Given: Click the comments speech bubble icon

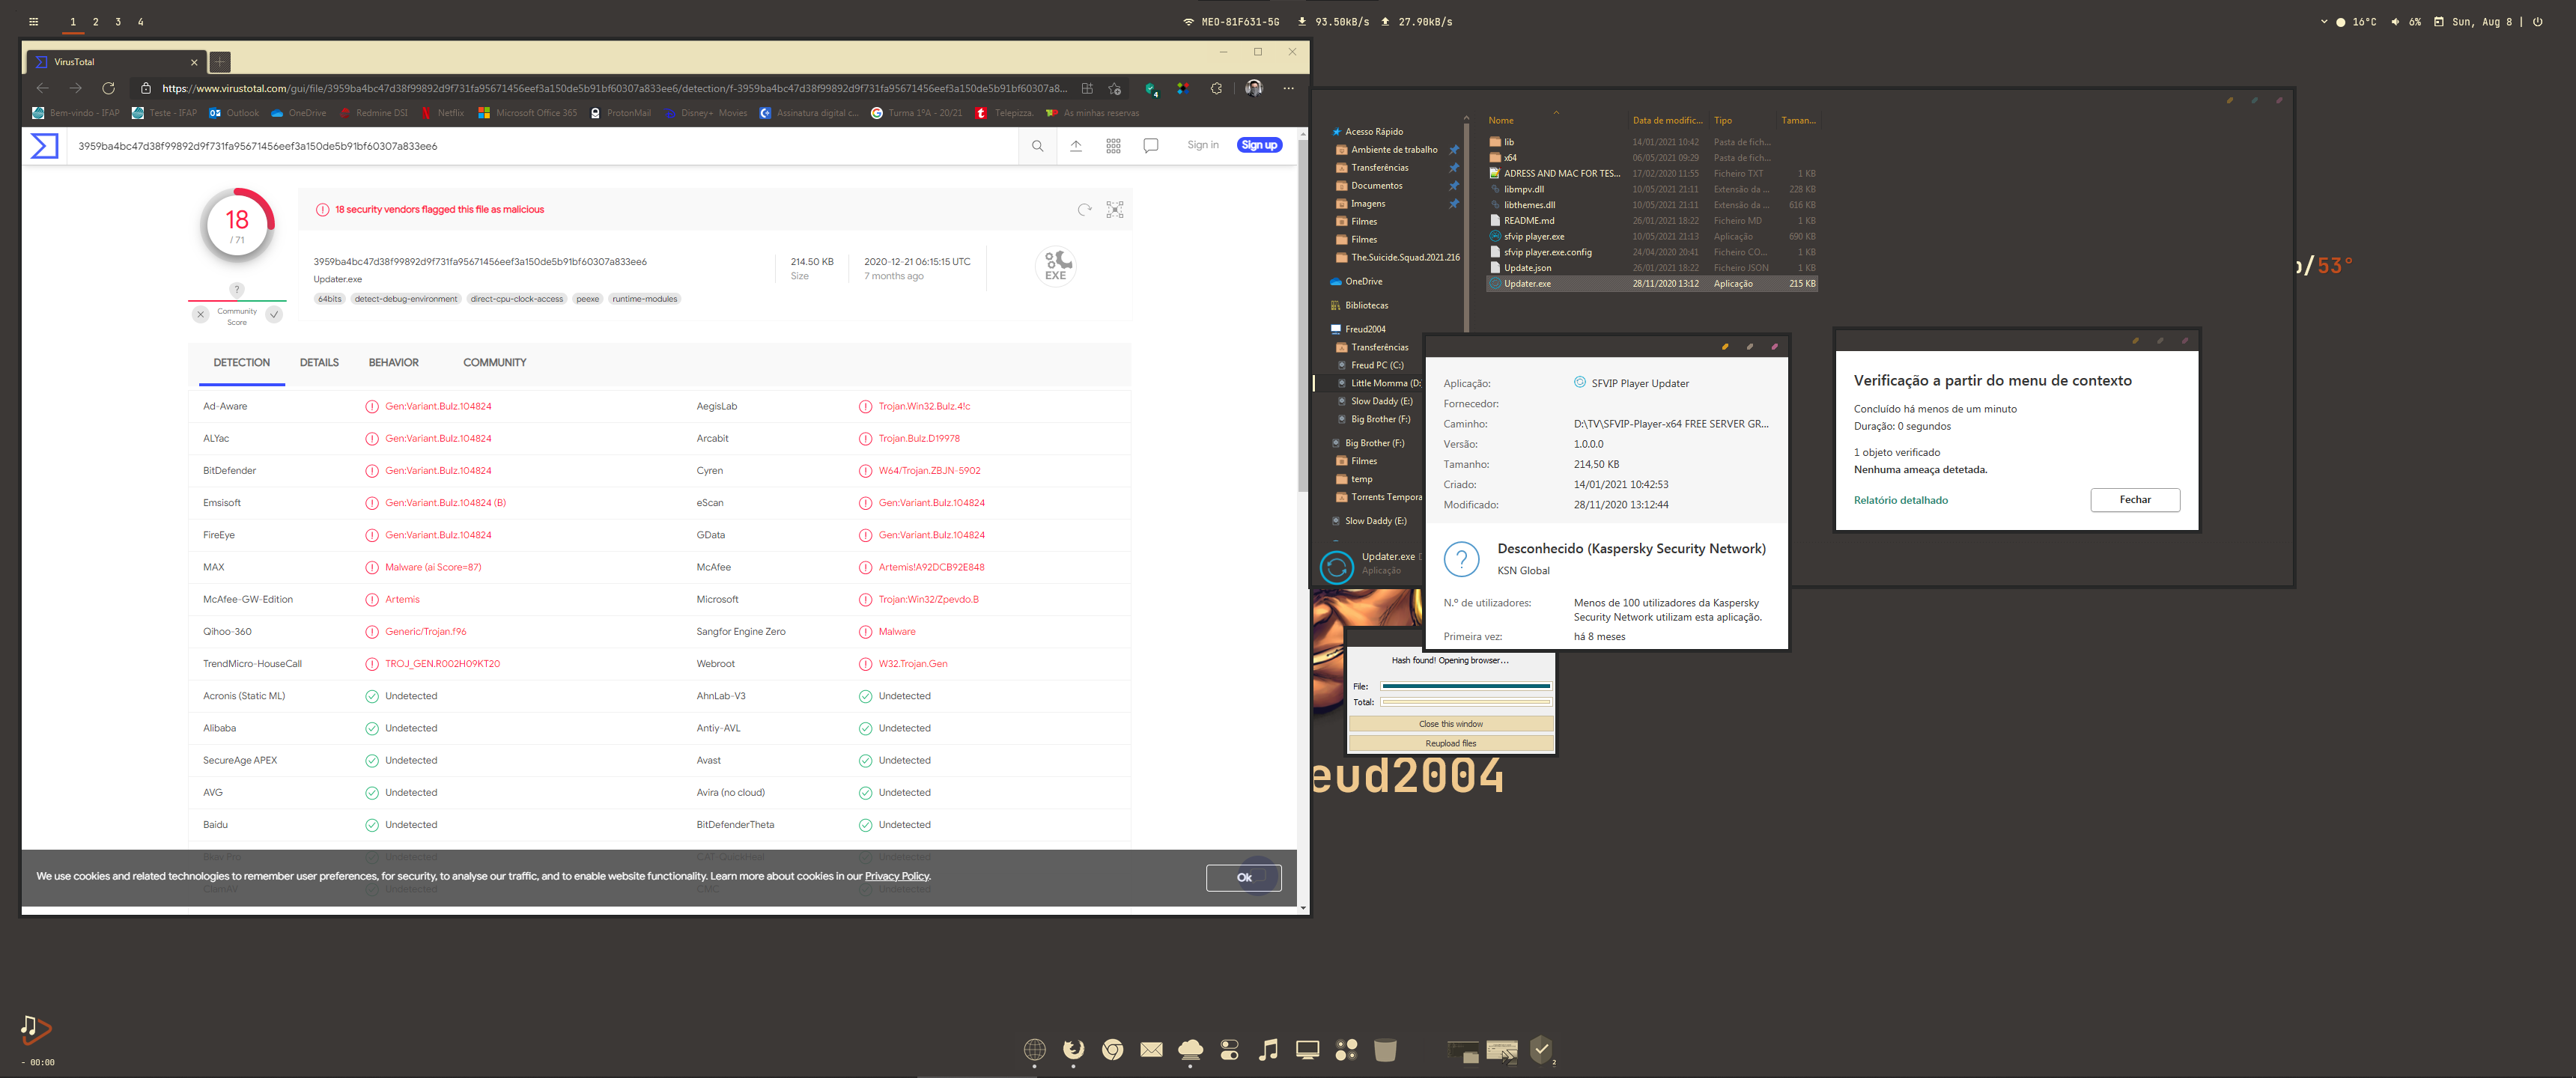Looking at the screenshot, I should tap(1151, 146).
